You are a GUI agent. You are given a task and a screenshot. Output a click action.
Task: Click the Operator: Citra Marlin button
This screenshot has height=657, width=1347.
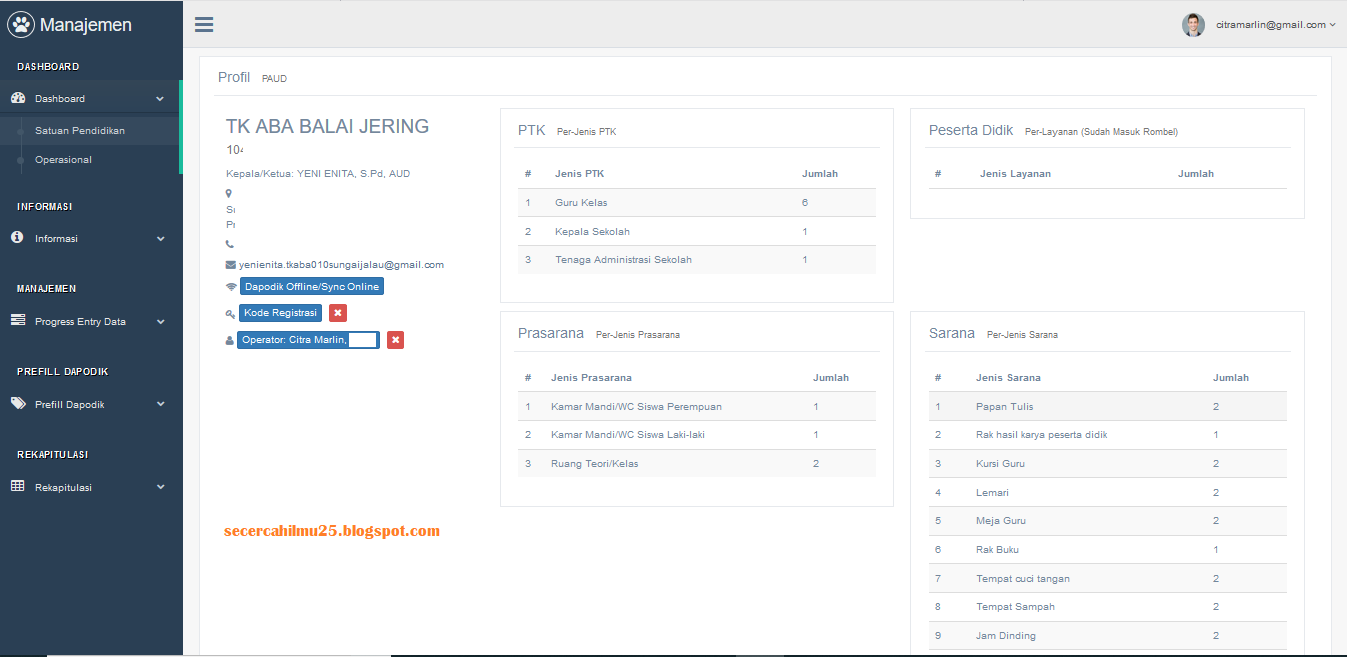308,340
